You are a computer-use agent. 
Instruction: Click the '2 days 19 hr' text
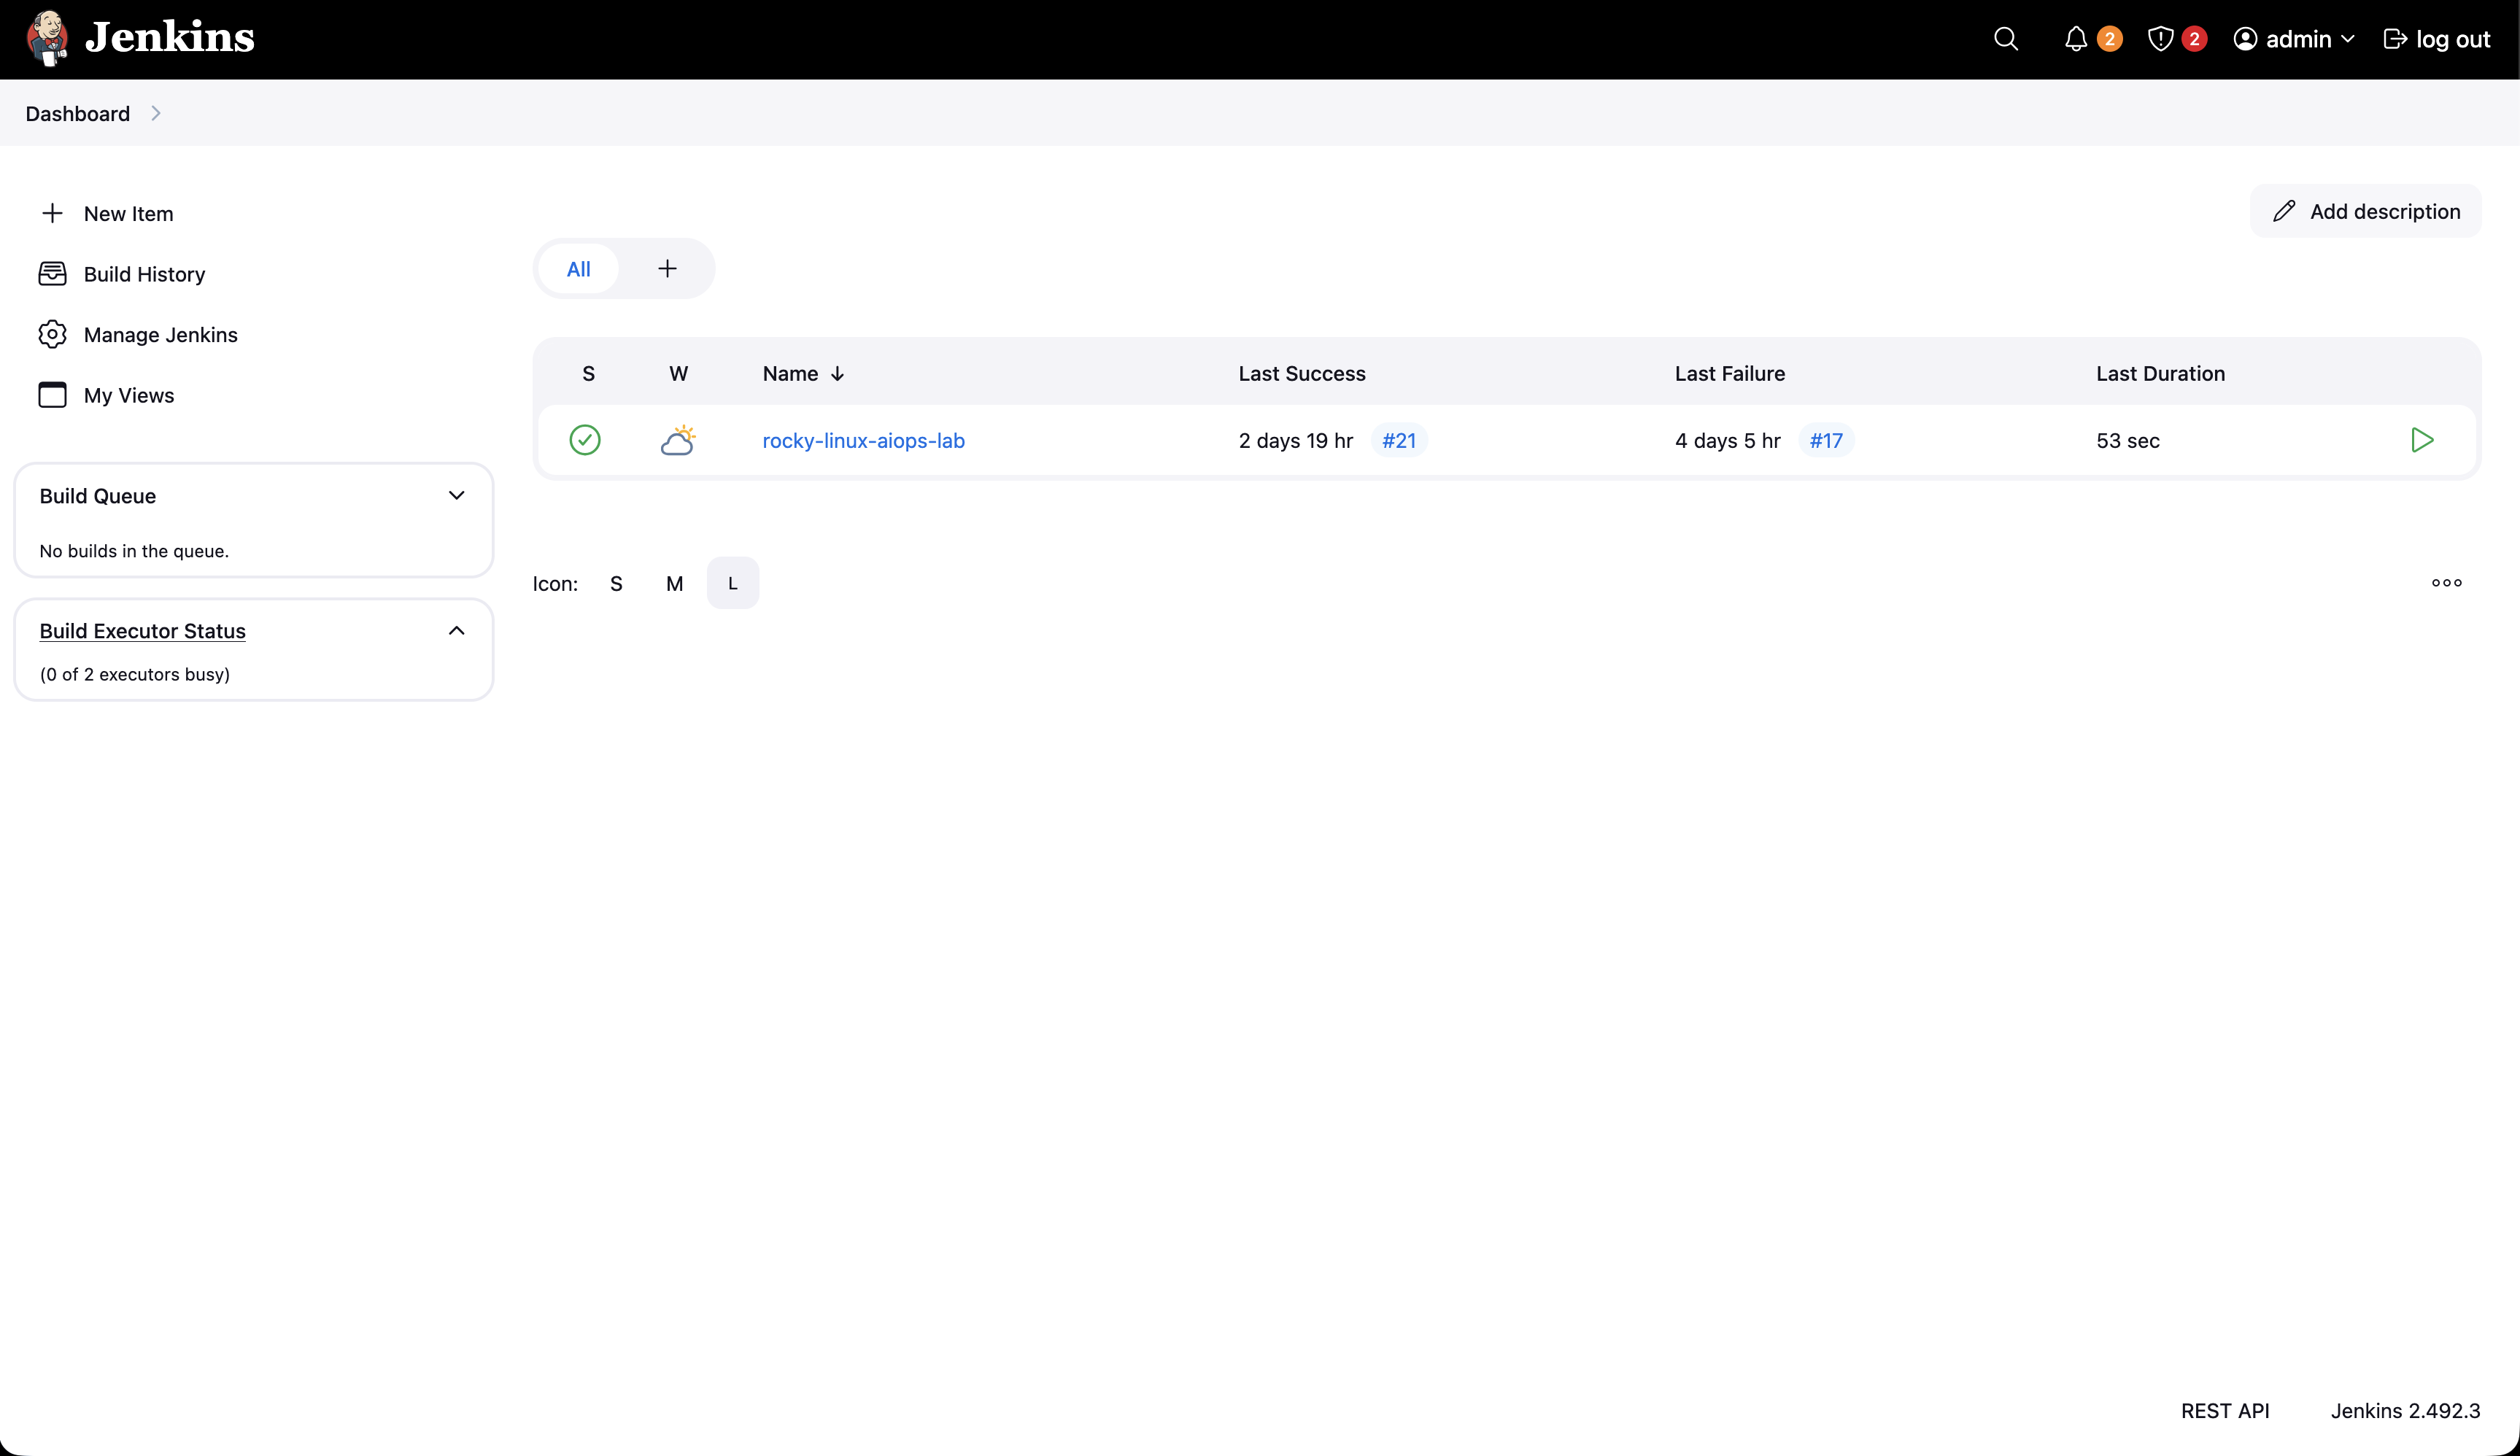point(1295,440)
